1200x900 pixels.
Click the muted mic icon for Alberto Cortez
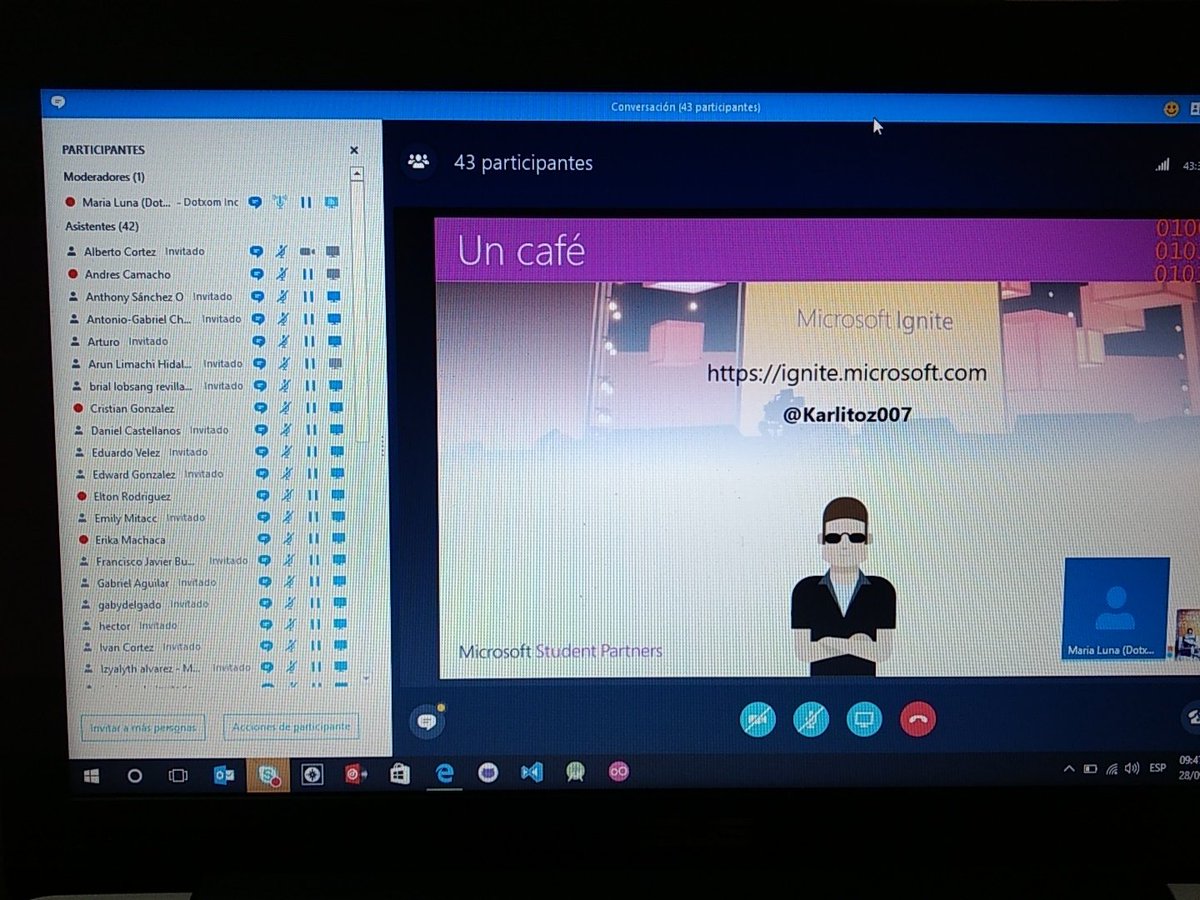tap(282, 252)
